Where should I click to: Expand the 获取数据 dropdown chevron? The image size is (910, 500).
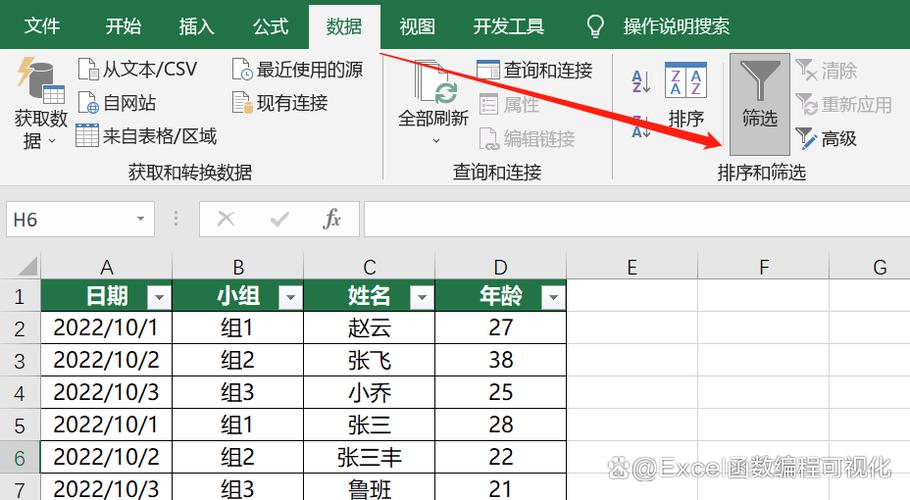click(x=52, y=141)
